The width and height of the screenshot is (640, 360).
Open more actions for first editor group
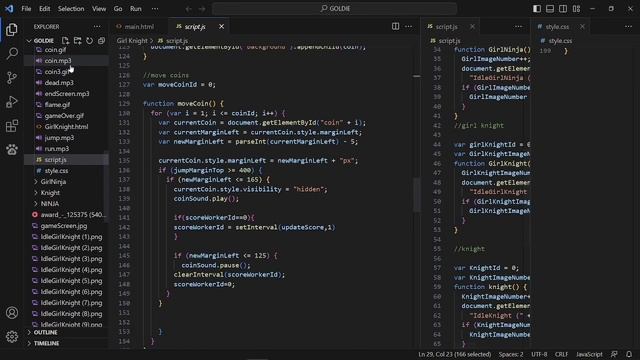point(409,27)
